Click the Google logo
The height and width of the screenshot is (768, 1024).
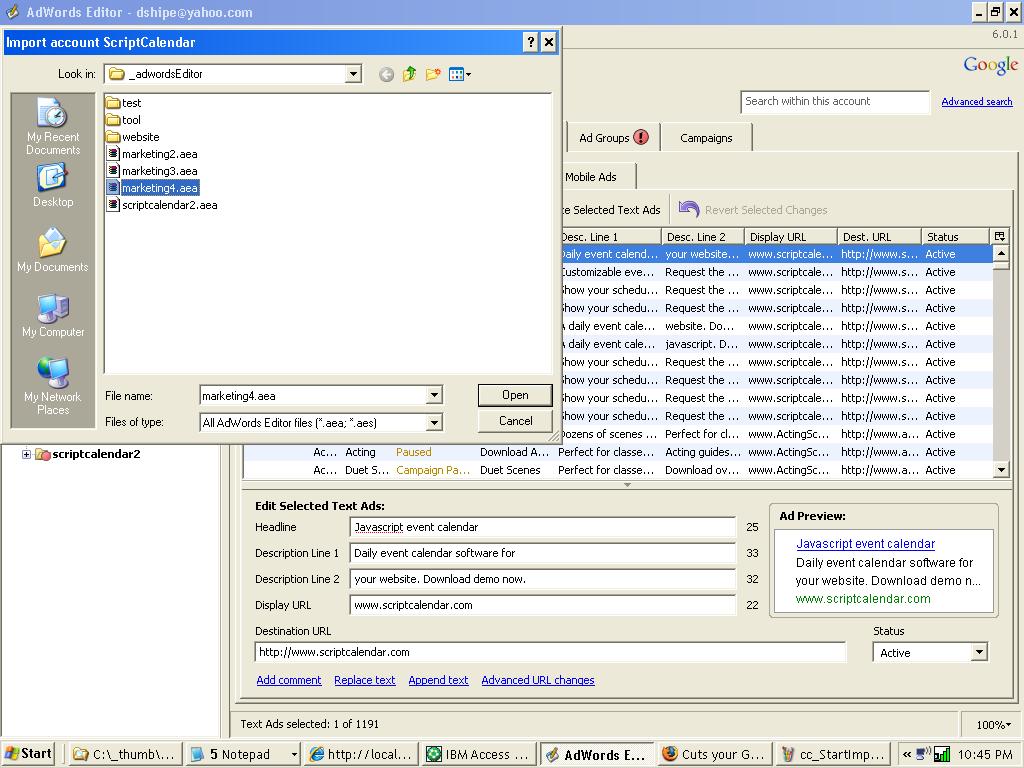pyautogui.click(x=991, y=65)
